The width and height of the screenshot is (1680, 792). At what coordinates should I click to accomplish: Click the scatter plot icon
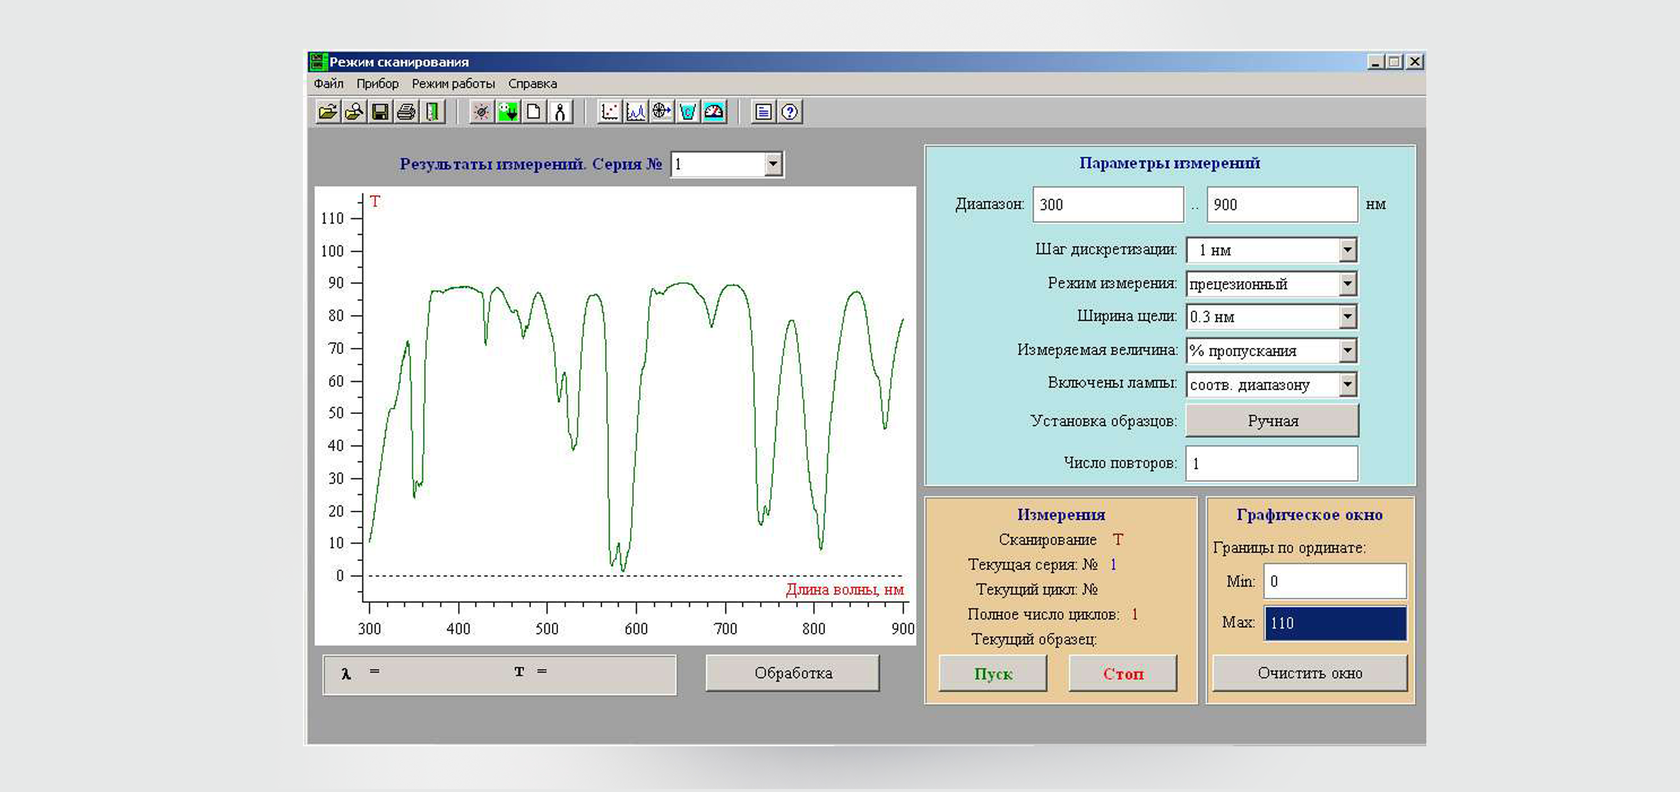click(x=610, y=112)
